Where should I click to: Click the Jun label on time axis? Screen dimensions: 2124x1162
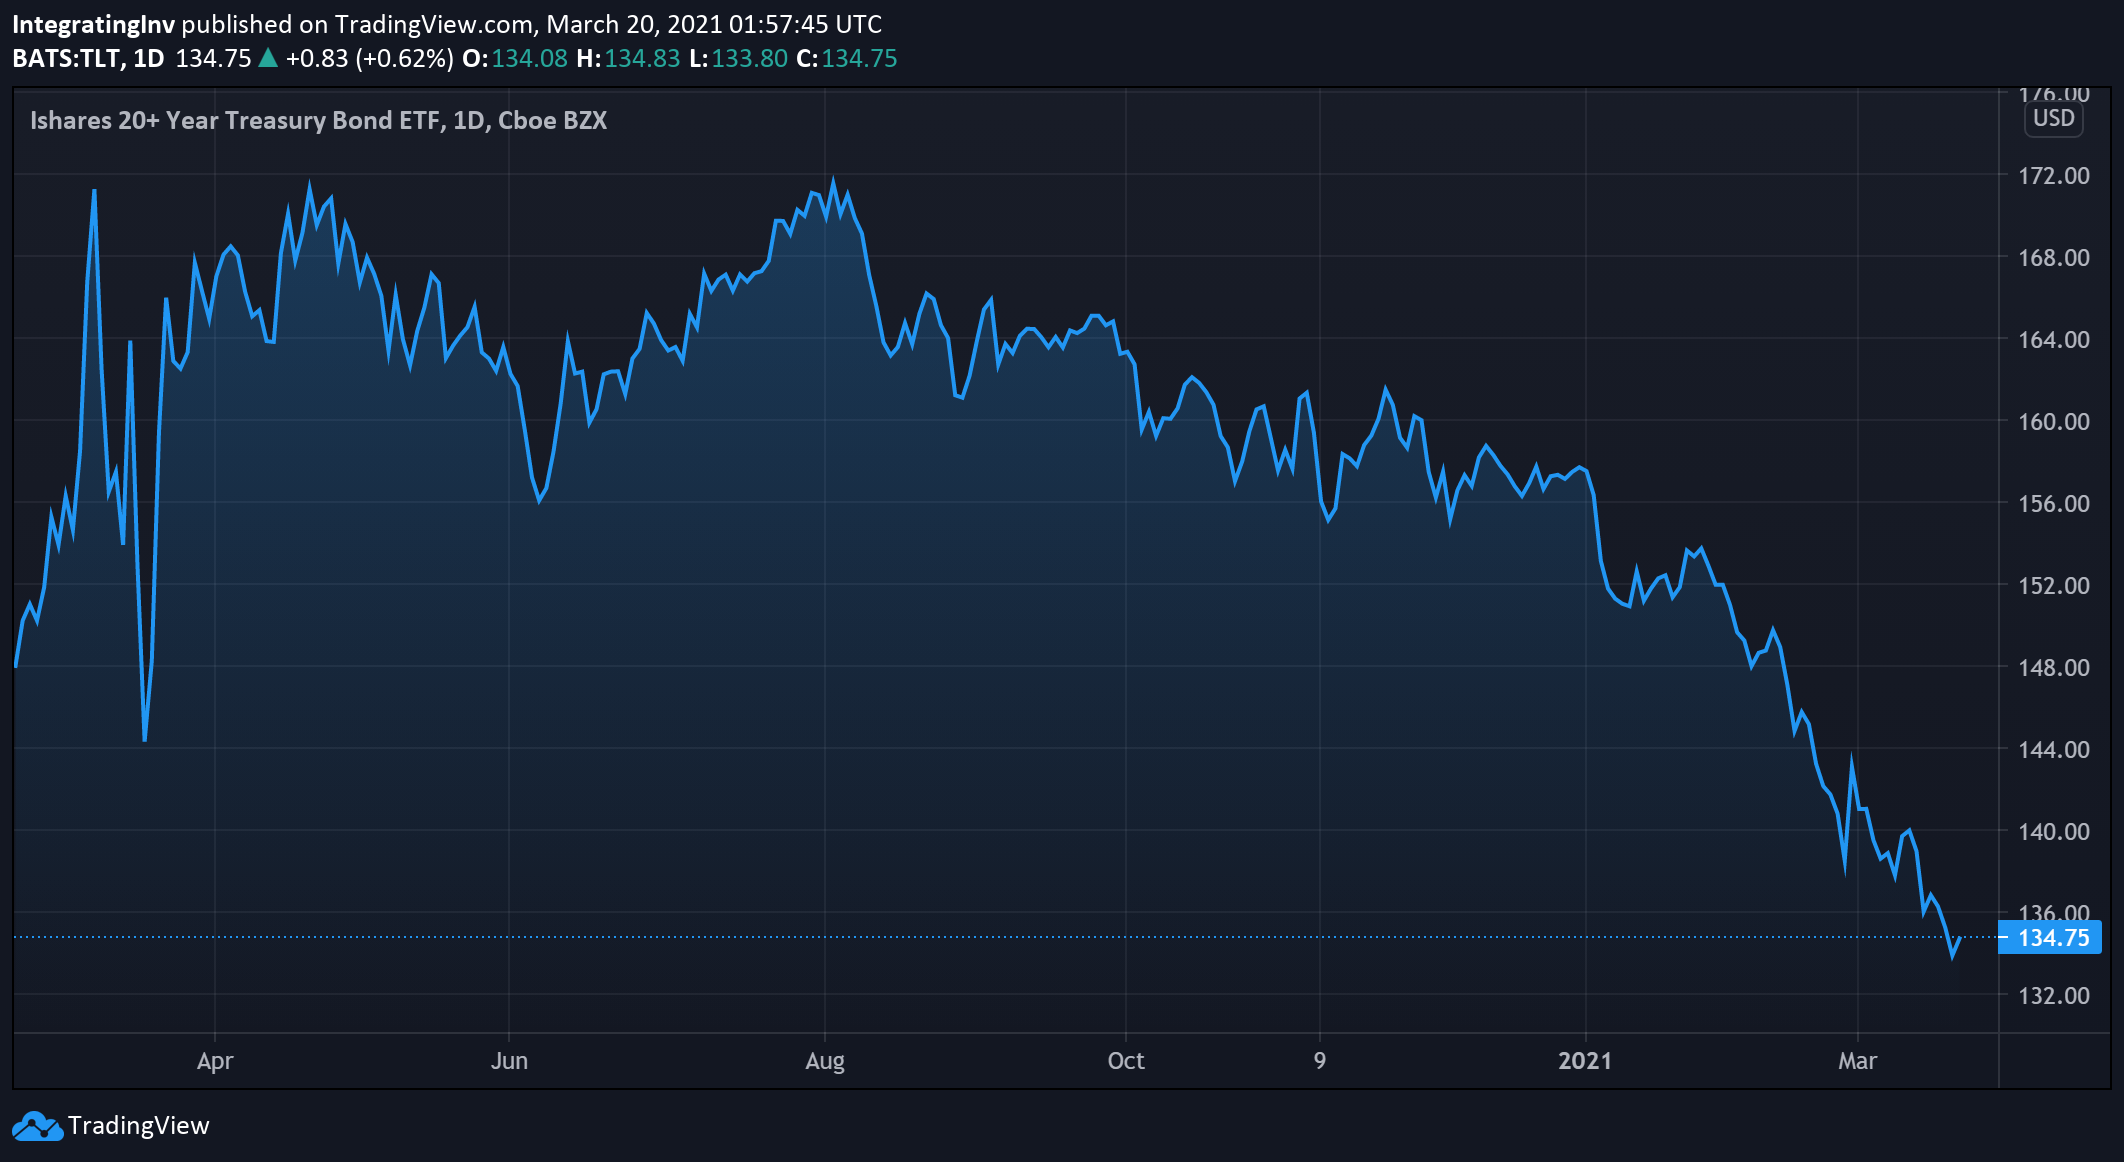[x=509, y=1061]
